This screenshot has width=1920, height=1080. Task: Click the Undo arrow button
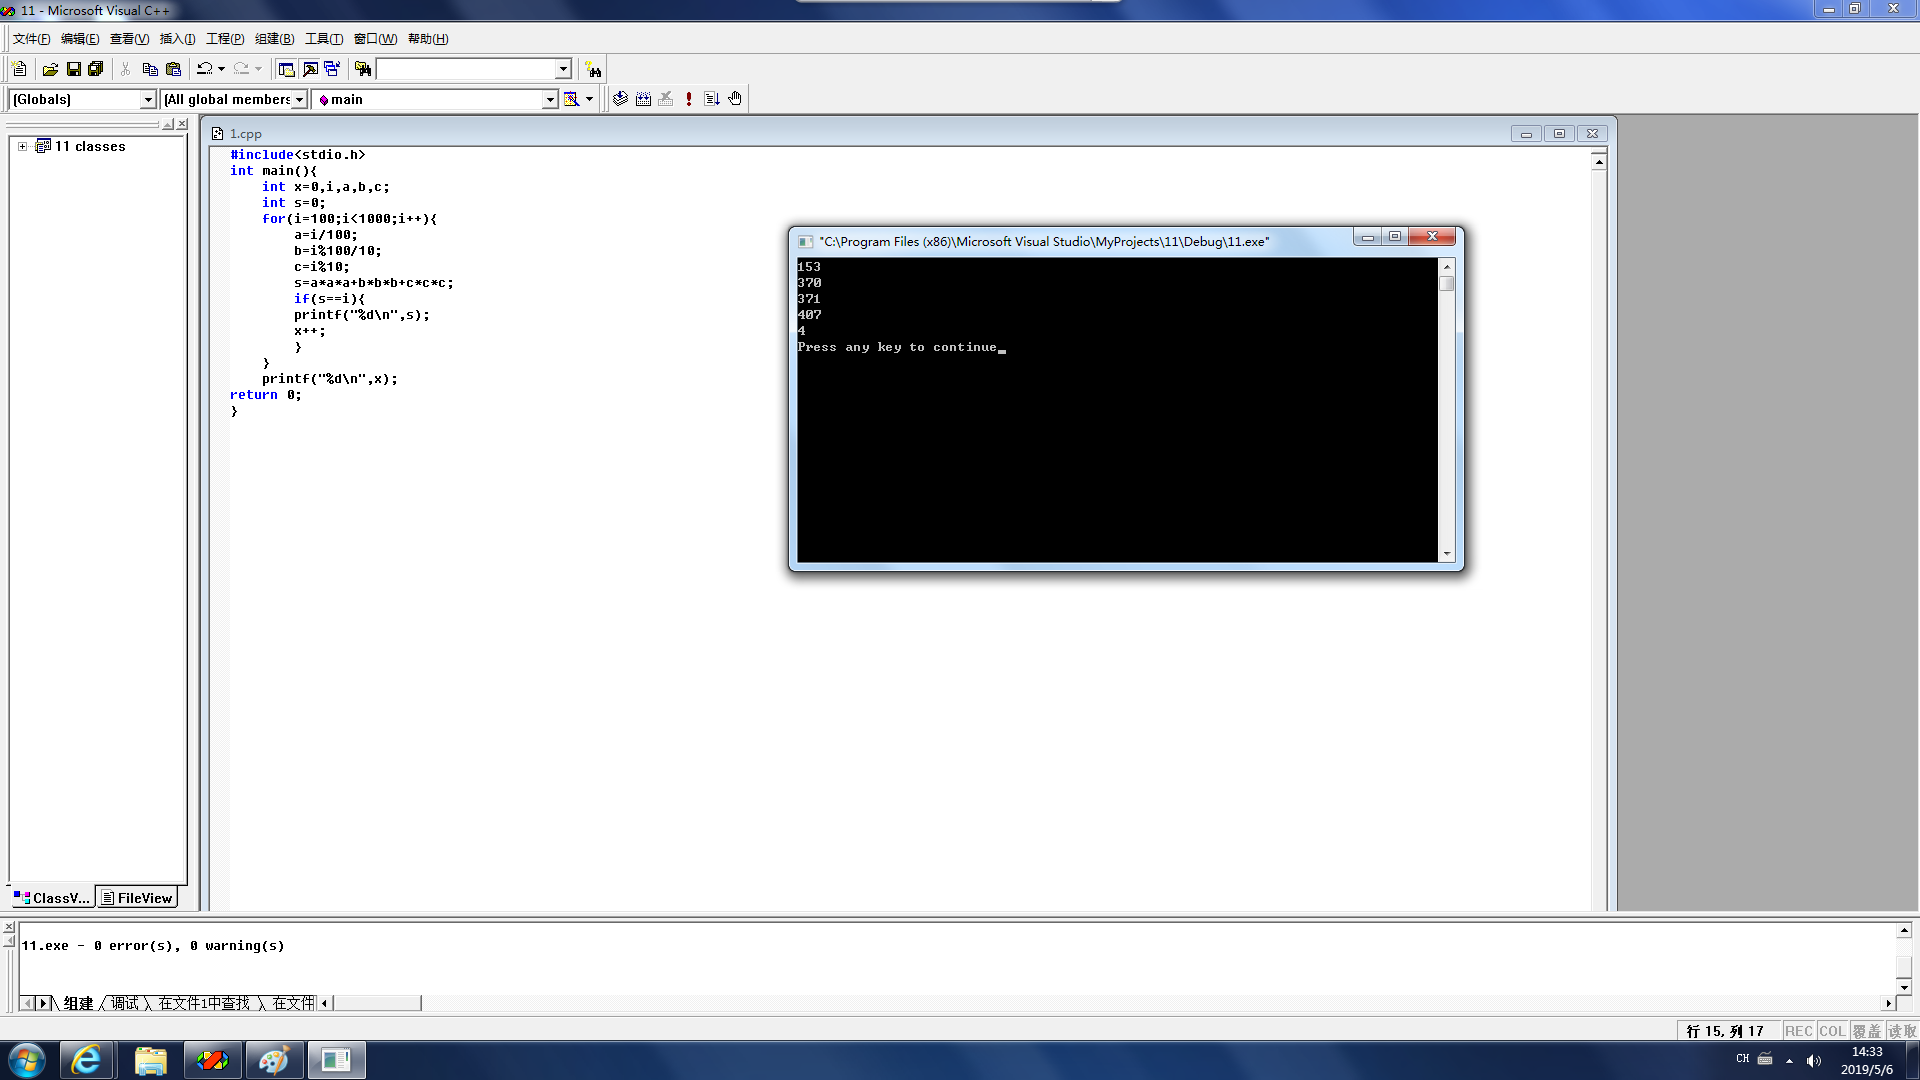204,69
